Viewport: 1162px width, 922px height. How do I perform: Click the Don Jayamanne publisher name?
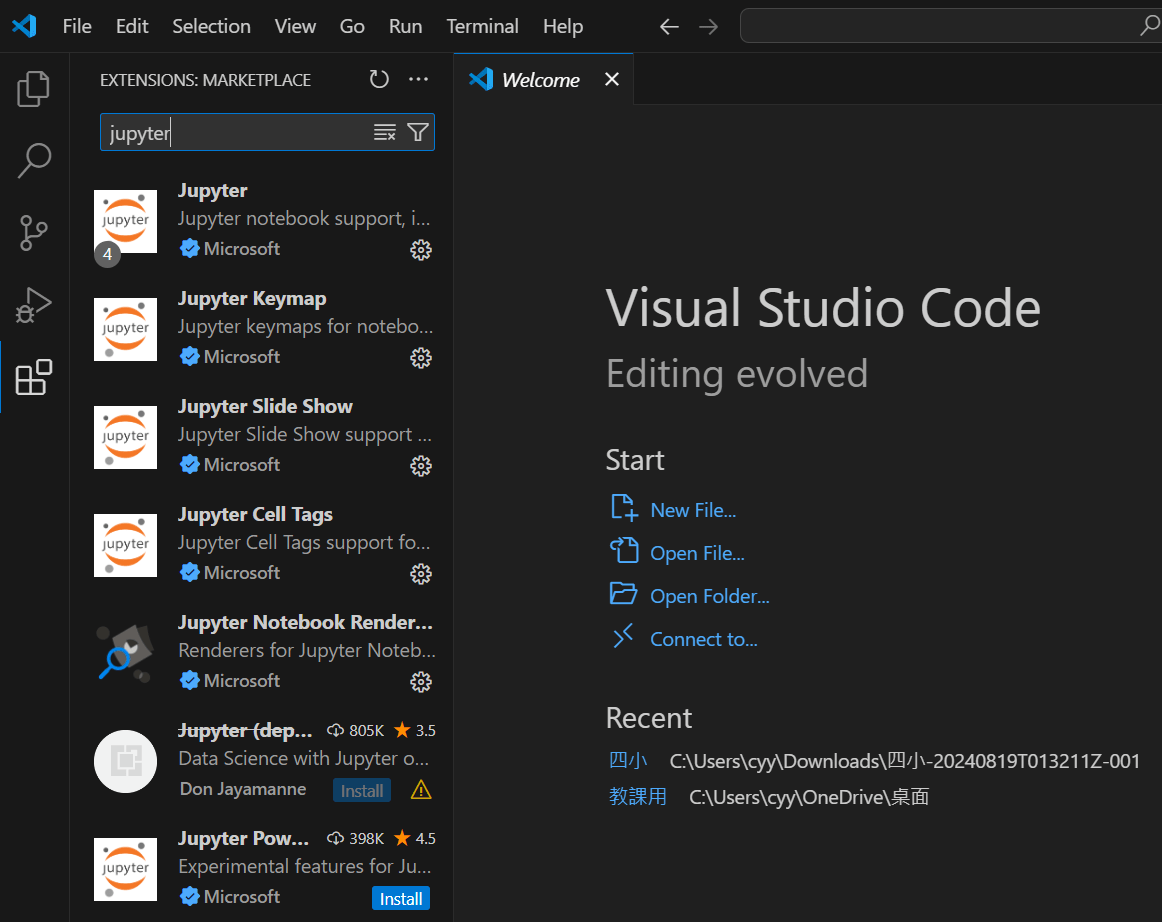click(243, 789)
